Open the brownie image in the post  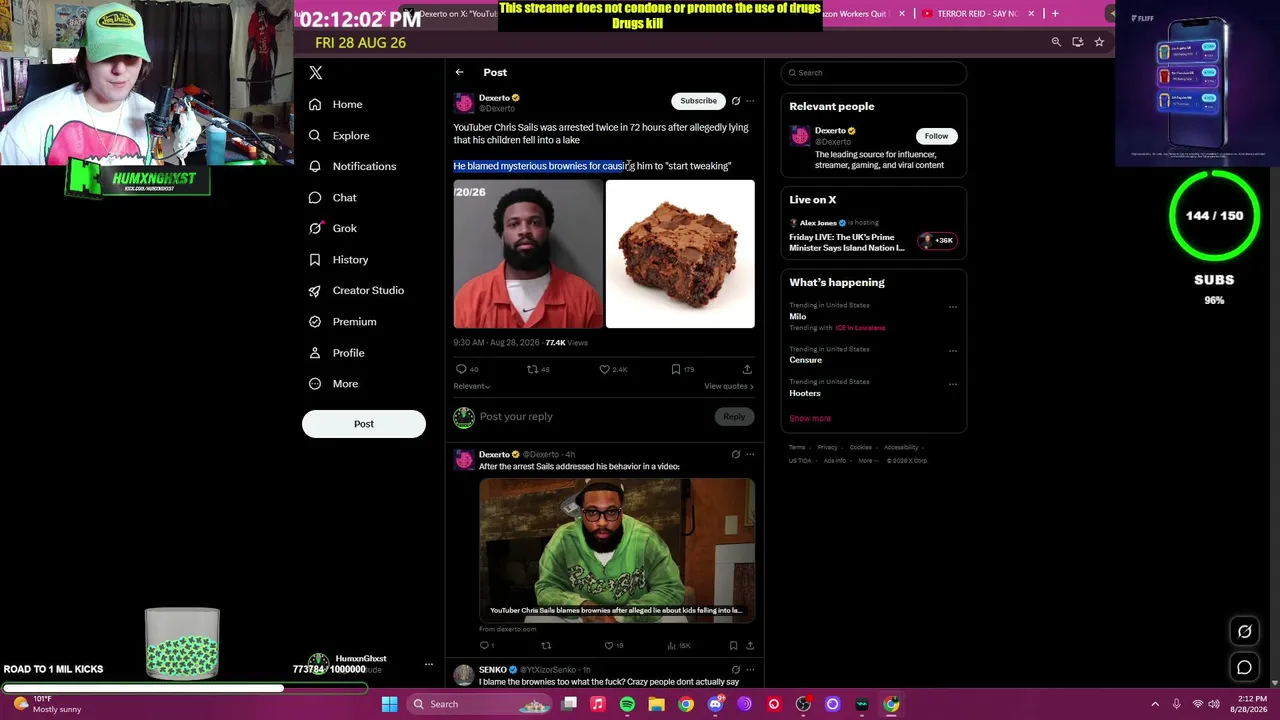point(680,254)
